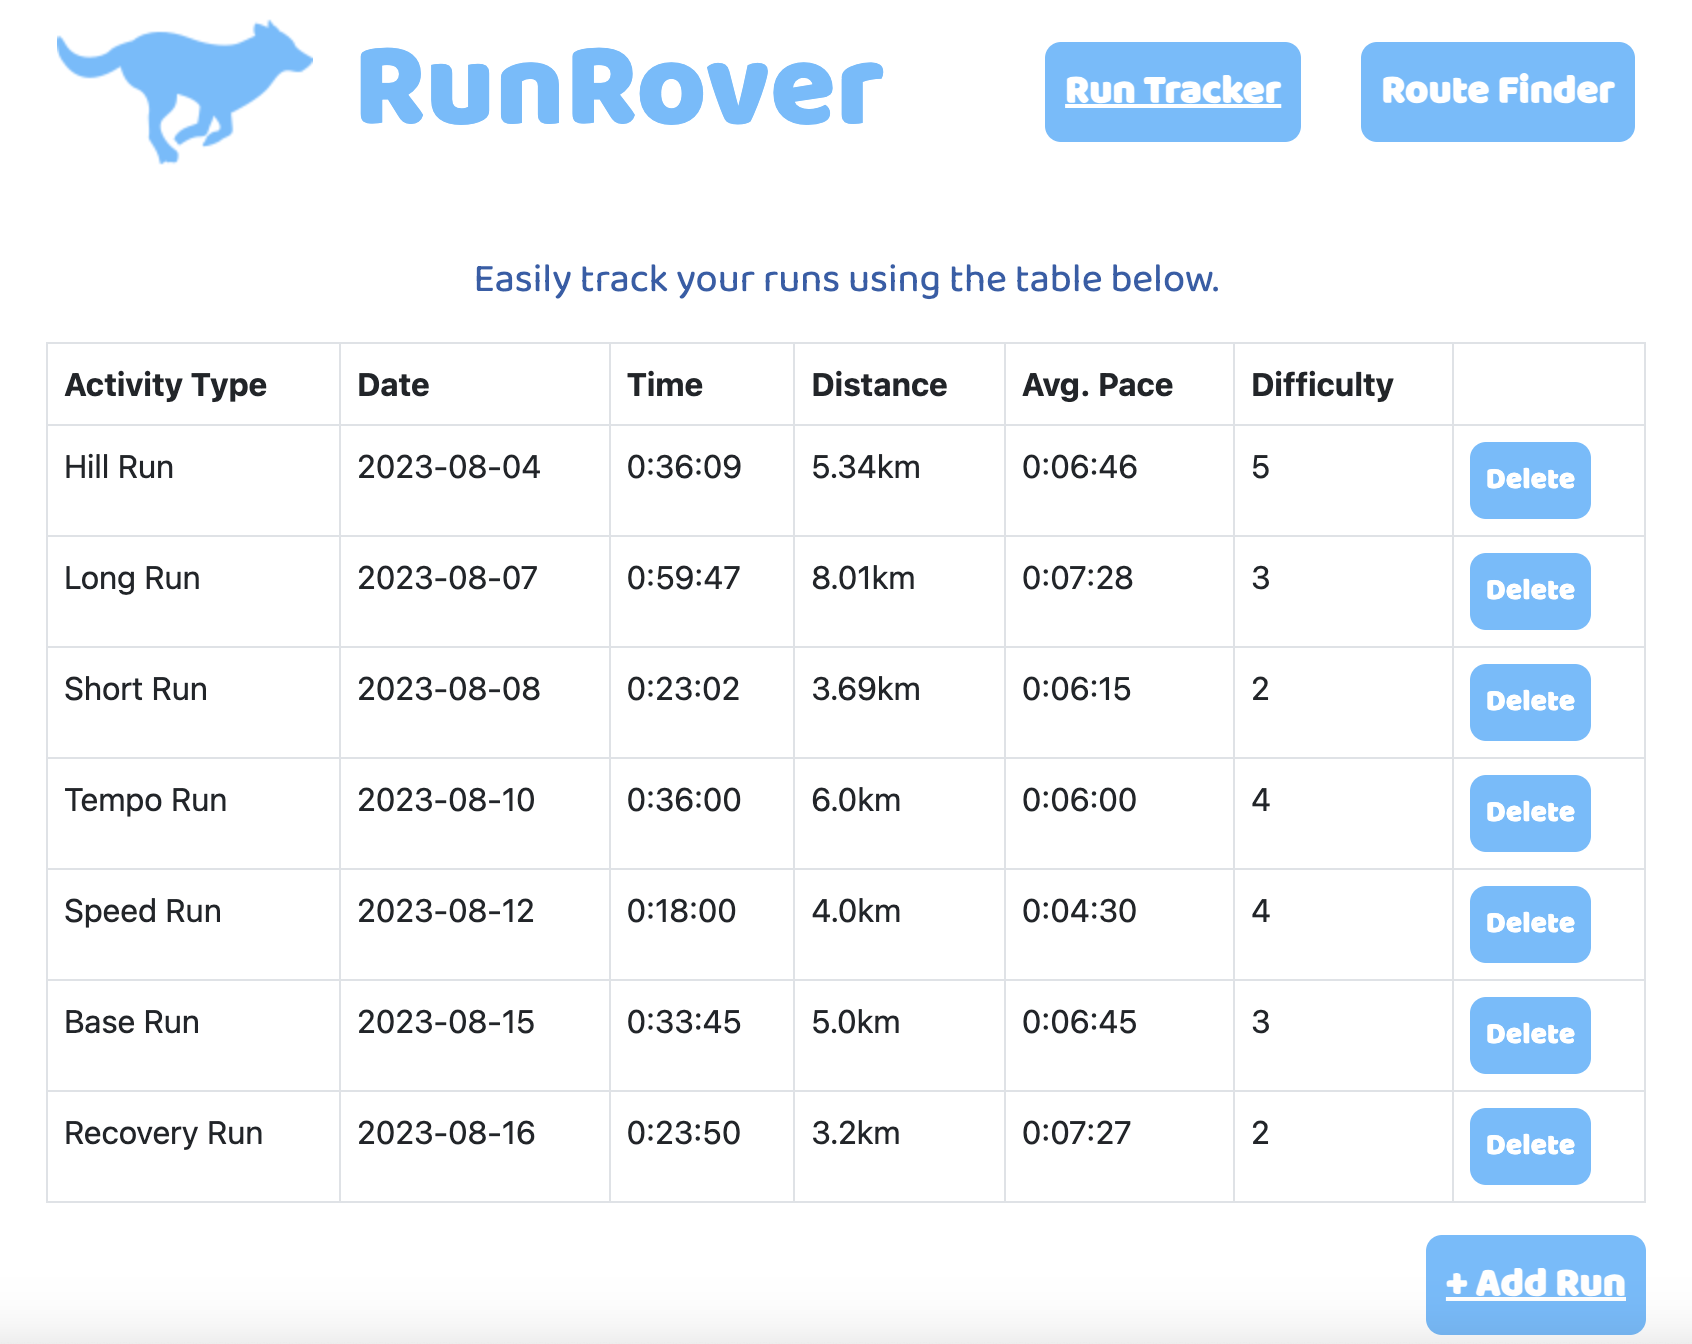Remove the Tempo Run row
Viewport: 1692px width, 1344px height.
coord(1530,813)
